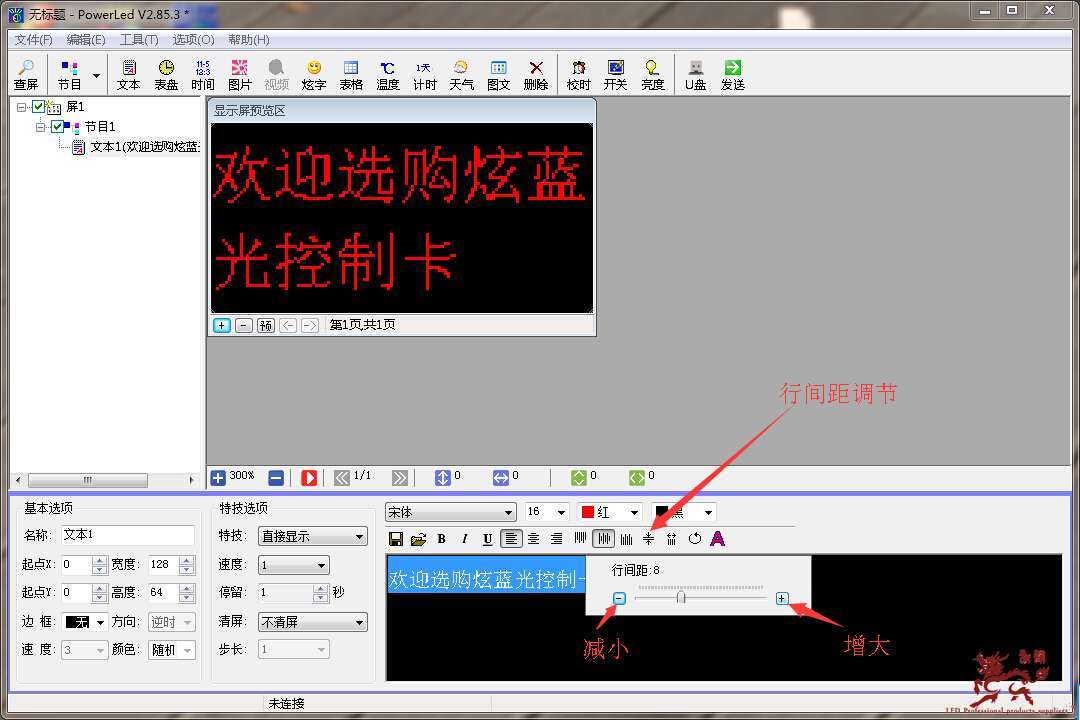Open the 文件(F) menu

[33, 39]
